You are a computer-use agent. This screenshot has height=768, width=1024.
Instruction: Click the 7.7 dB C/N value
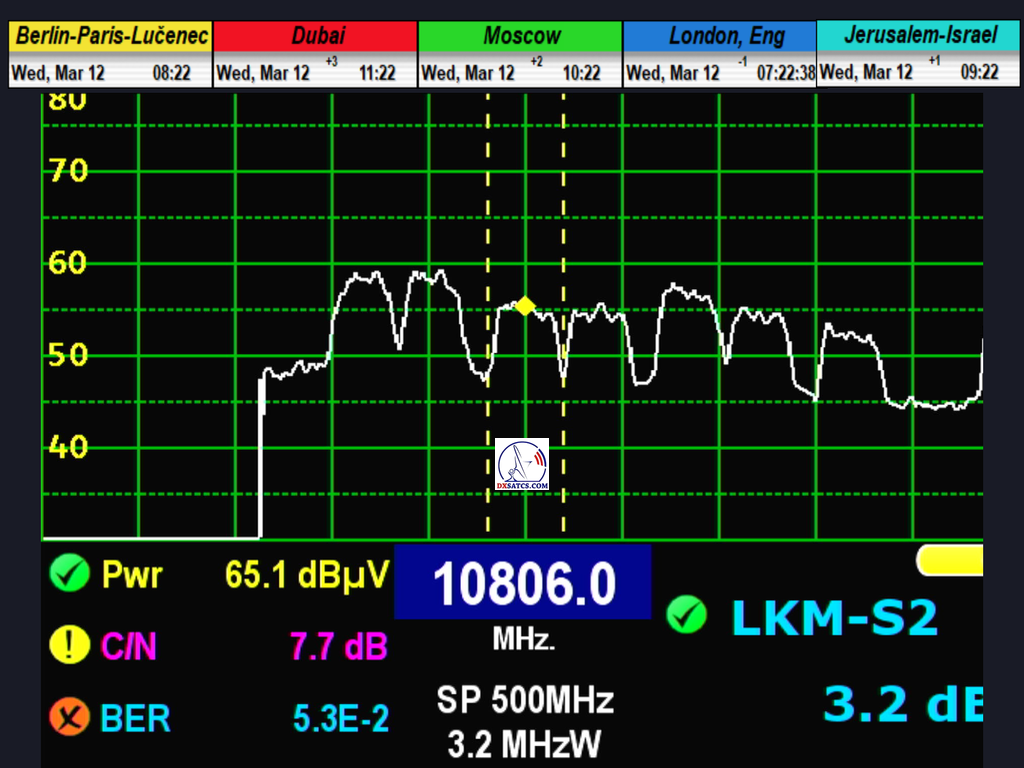(338, 647)
